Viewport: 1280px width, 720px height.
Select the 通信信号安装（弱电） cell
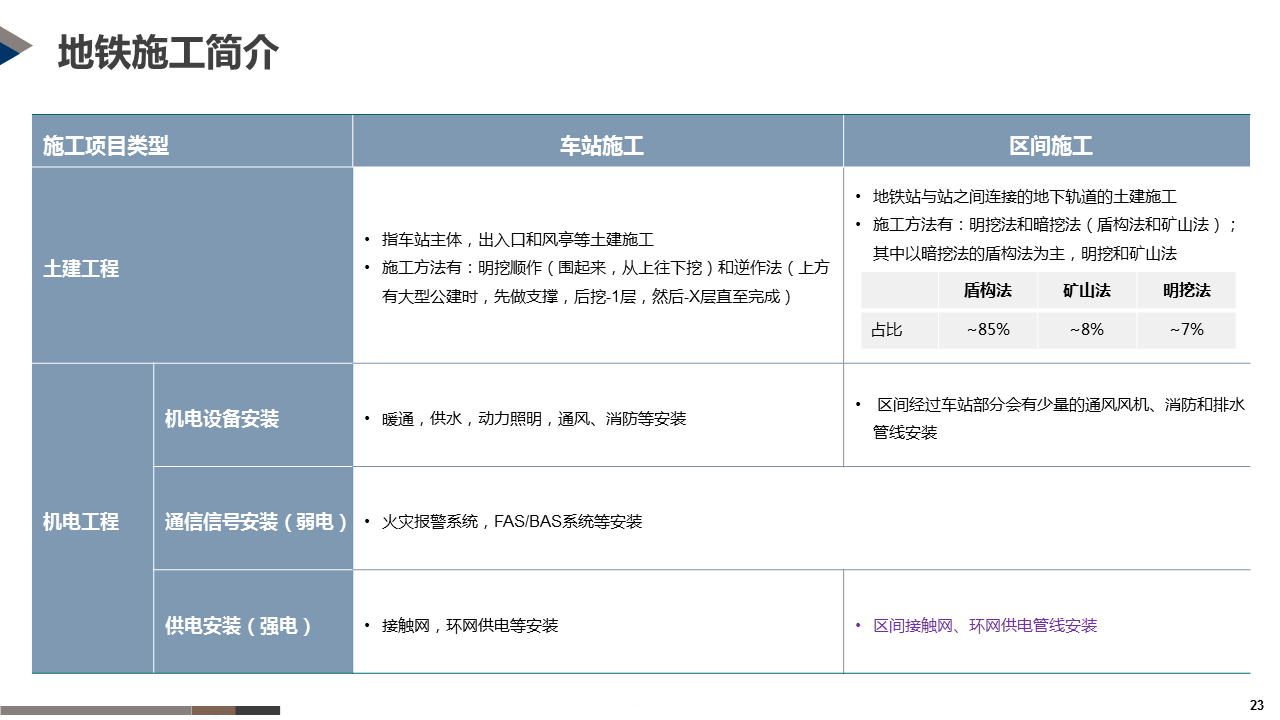tap(256, 521)
